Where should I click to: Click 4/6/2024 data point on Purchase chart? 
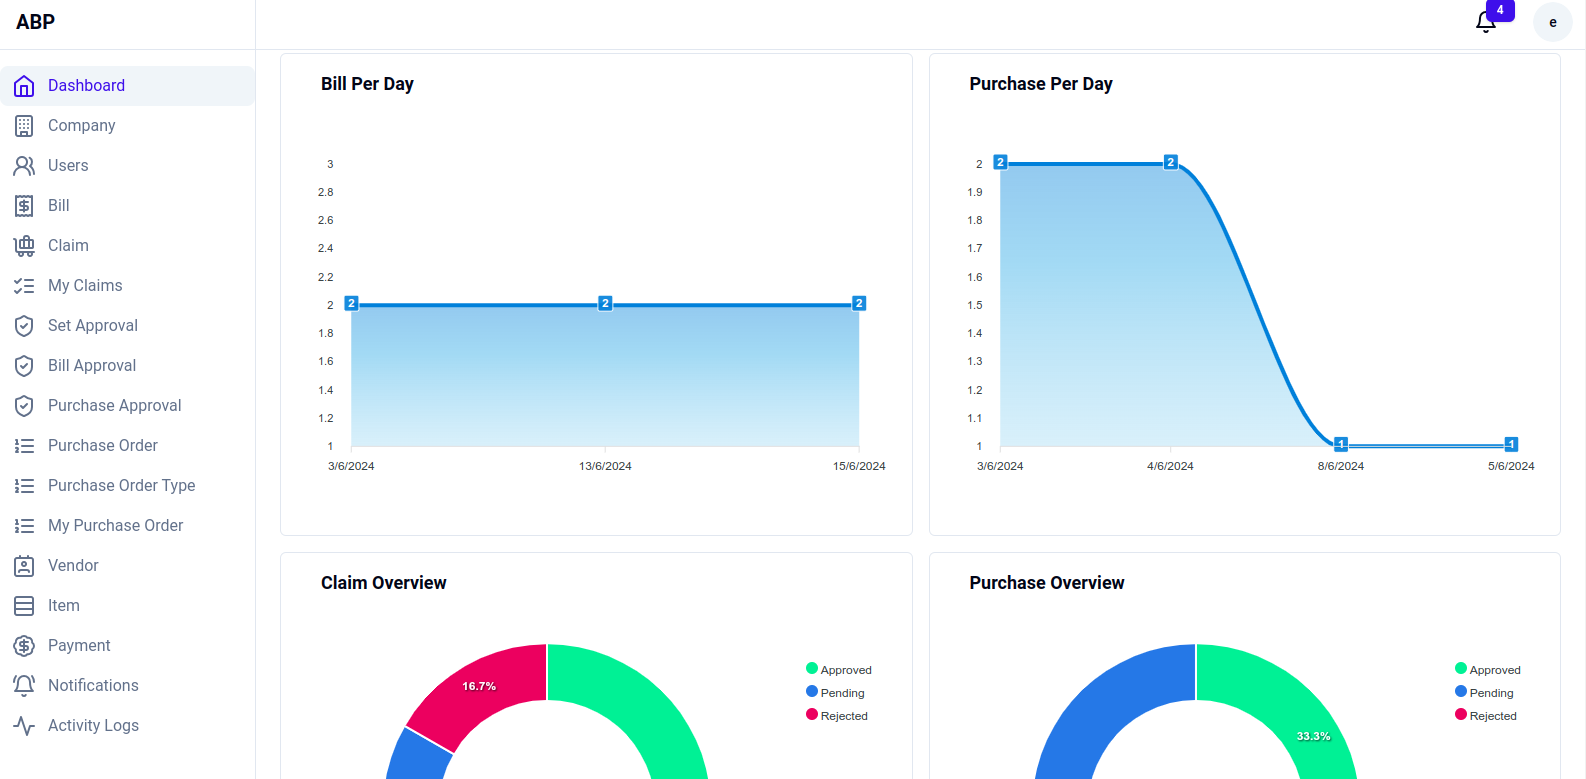[1171, 163]
